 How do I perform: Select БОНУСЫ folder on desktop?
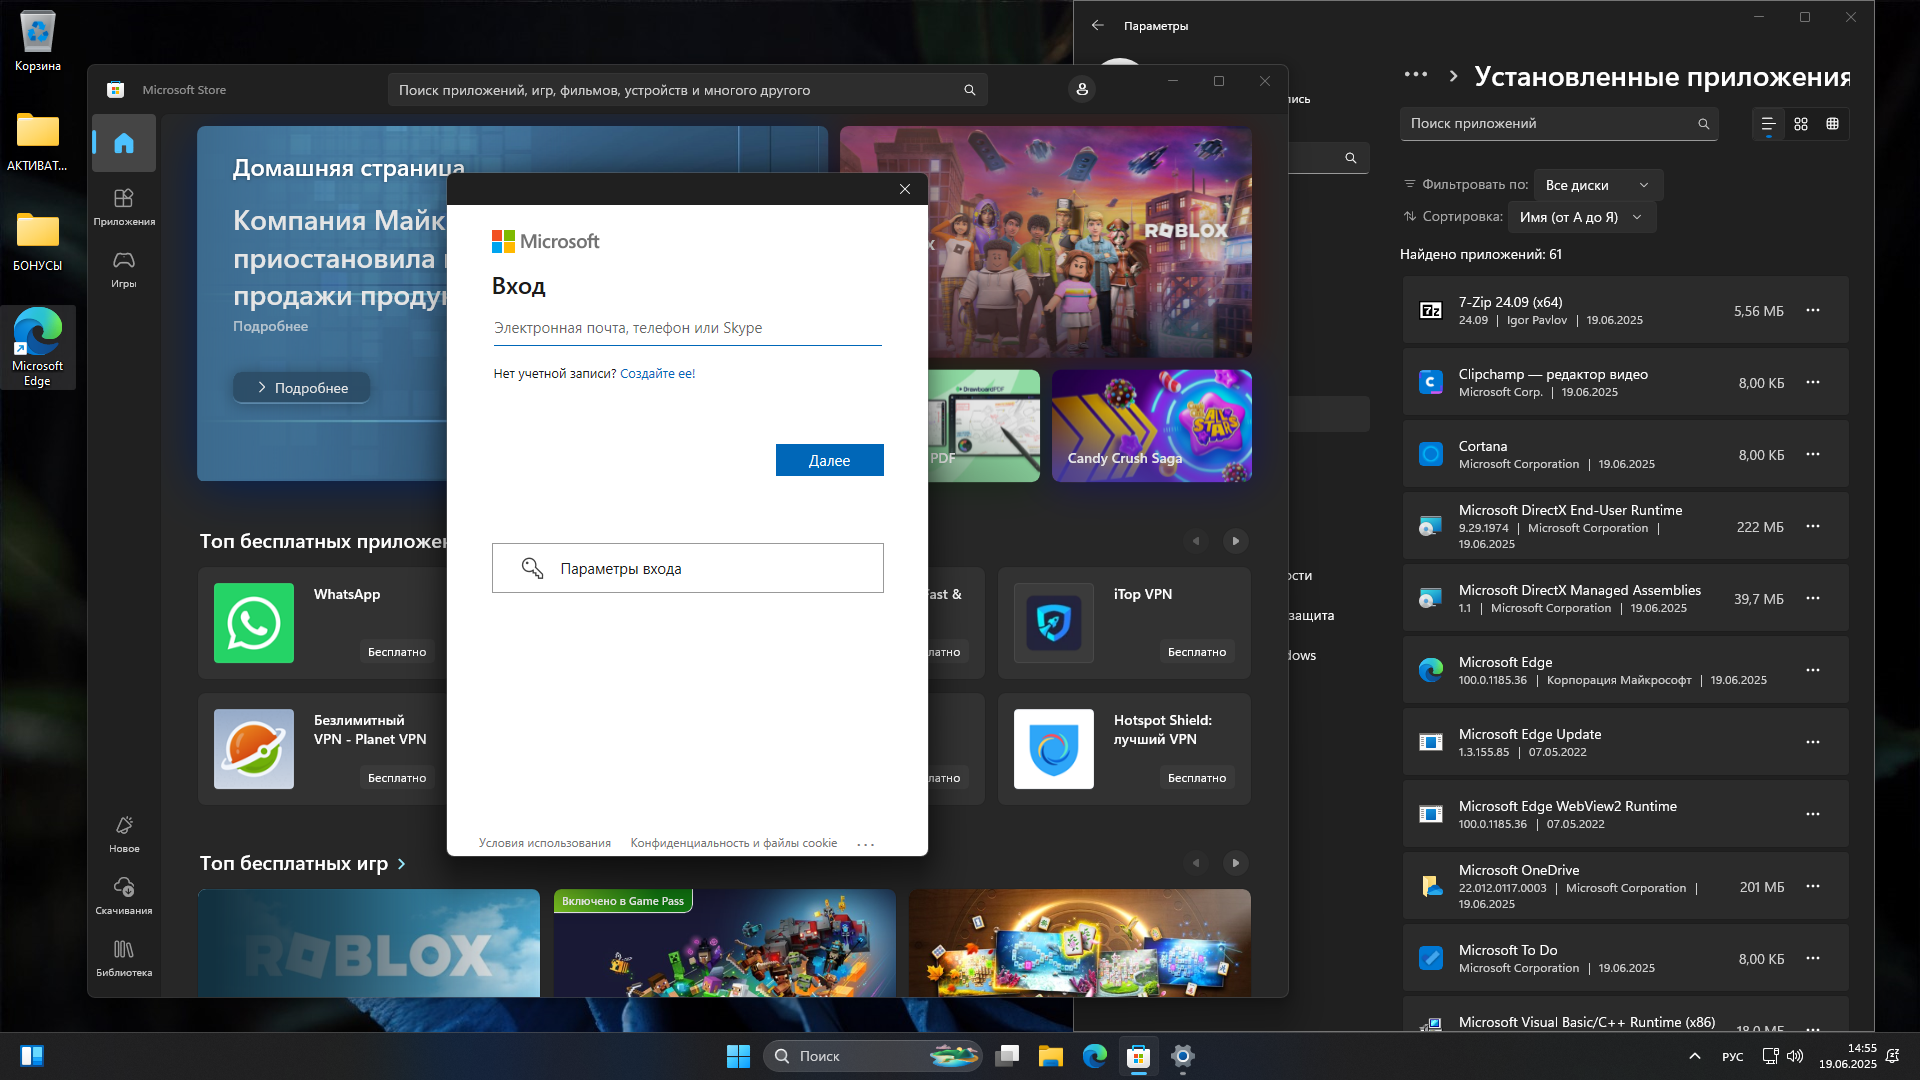[x=38, y=241]
